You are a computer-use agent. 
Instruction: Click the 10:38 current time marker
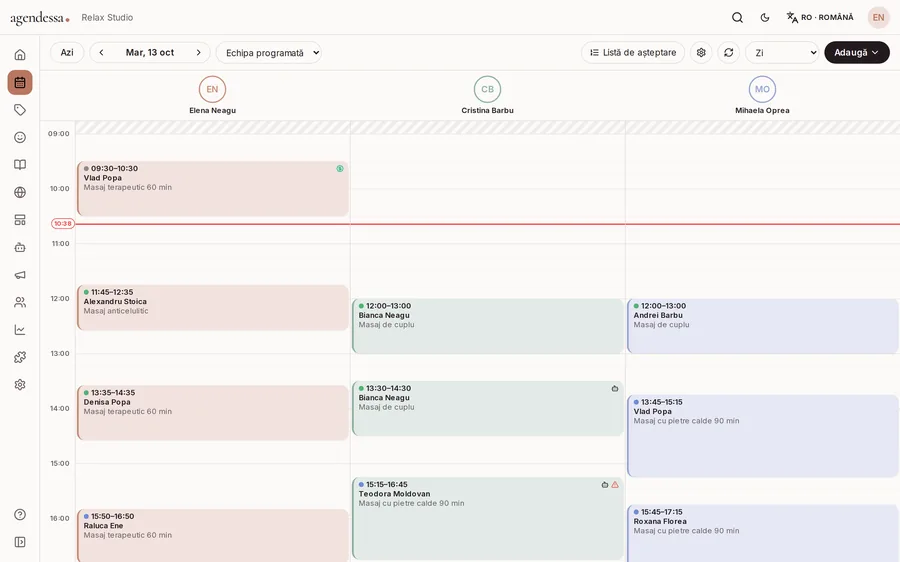[x=63, y=224]
